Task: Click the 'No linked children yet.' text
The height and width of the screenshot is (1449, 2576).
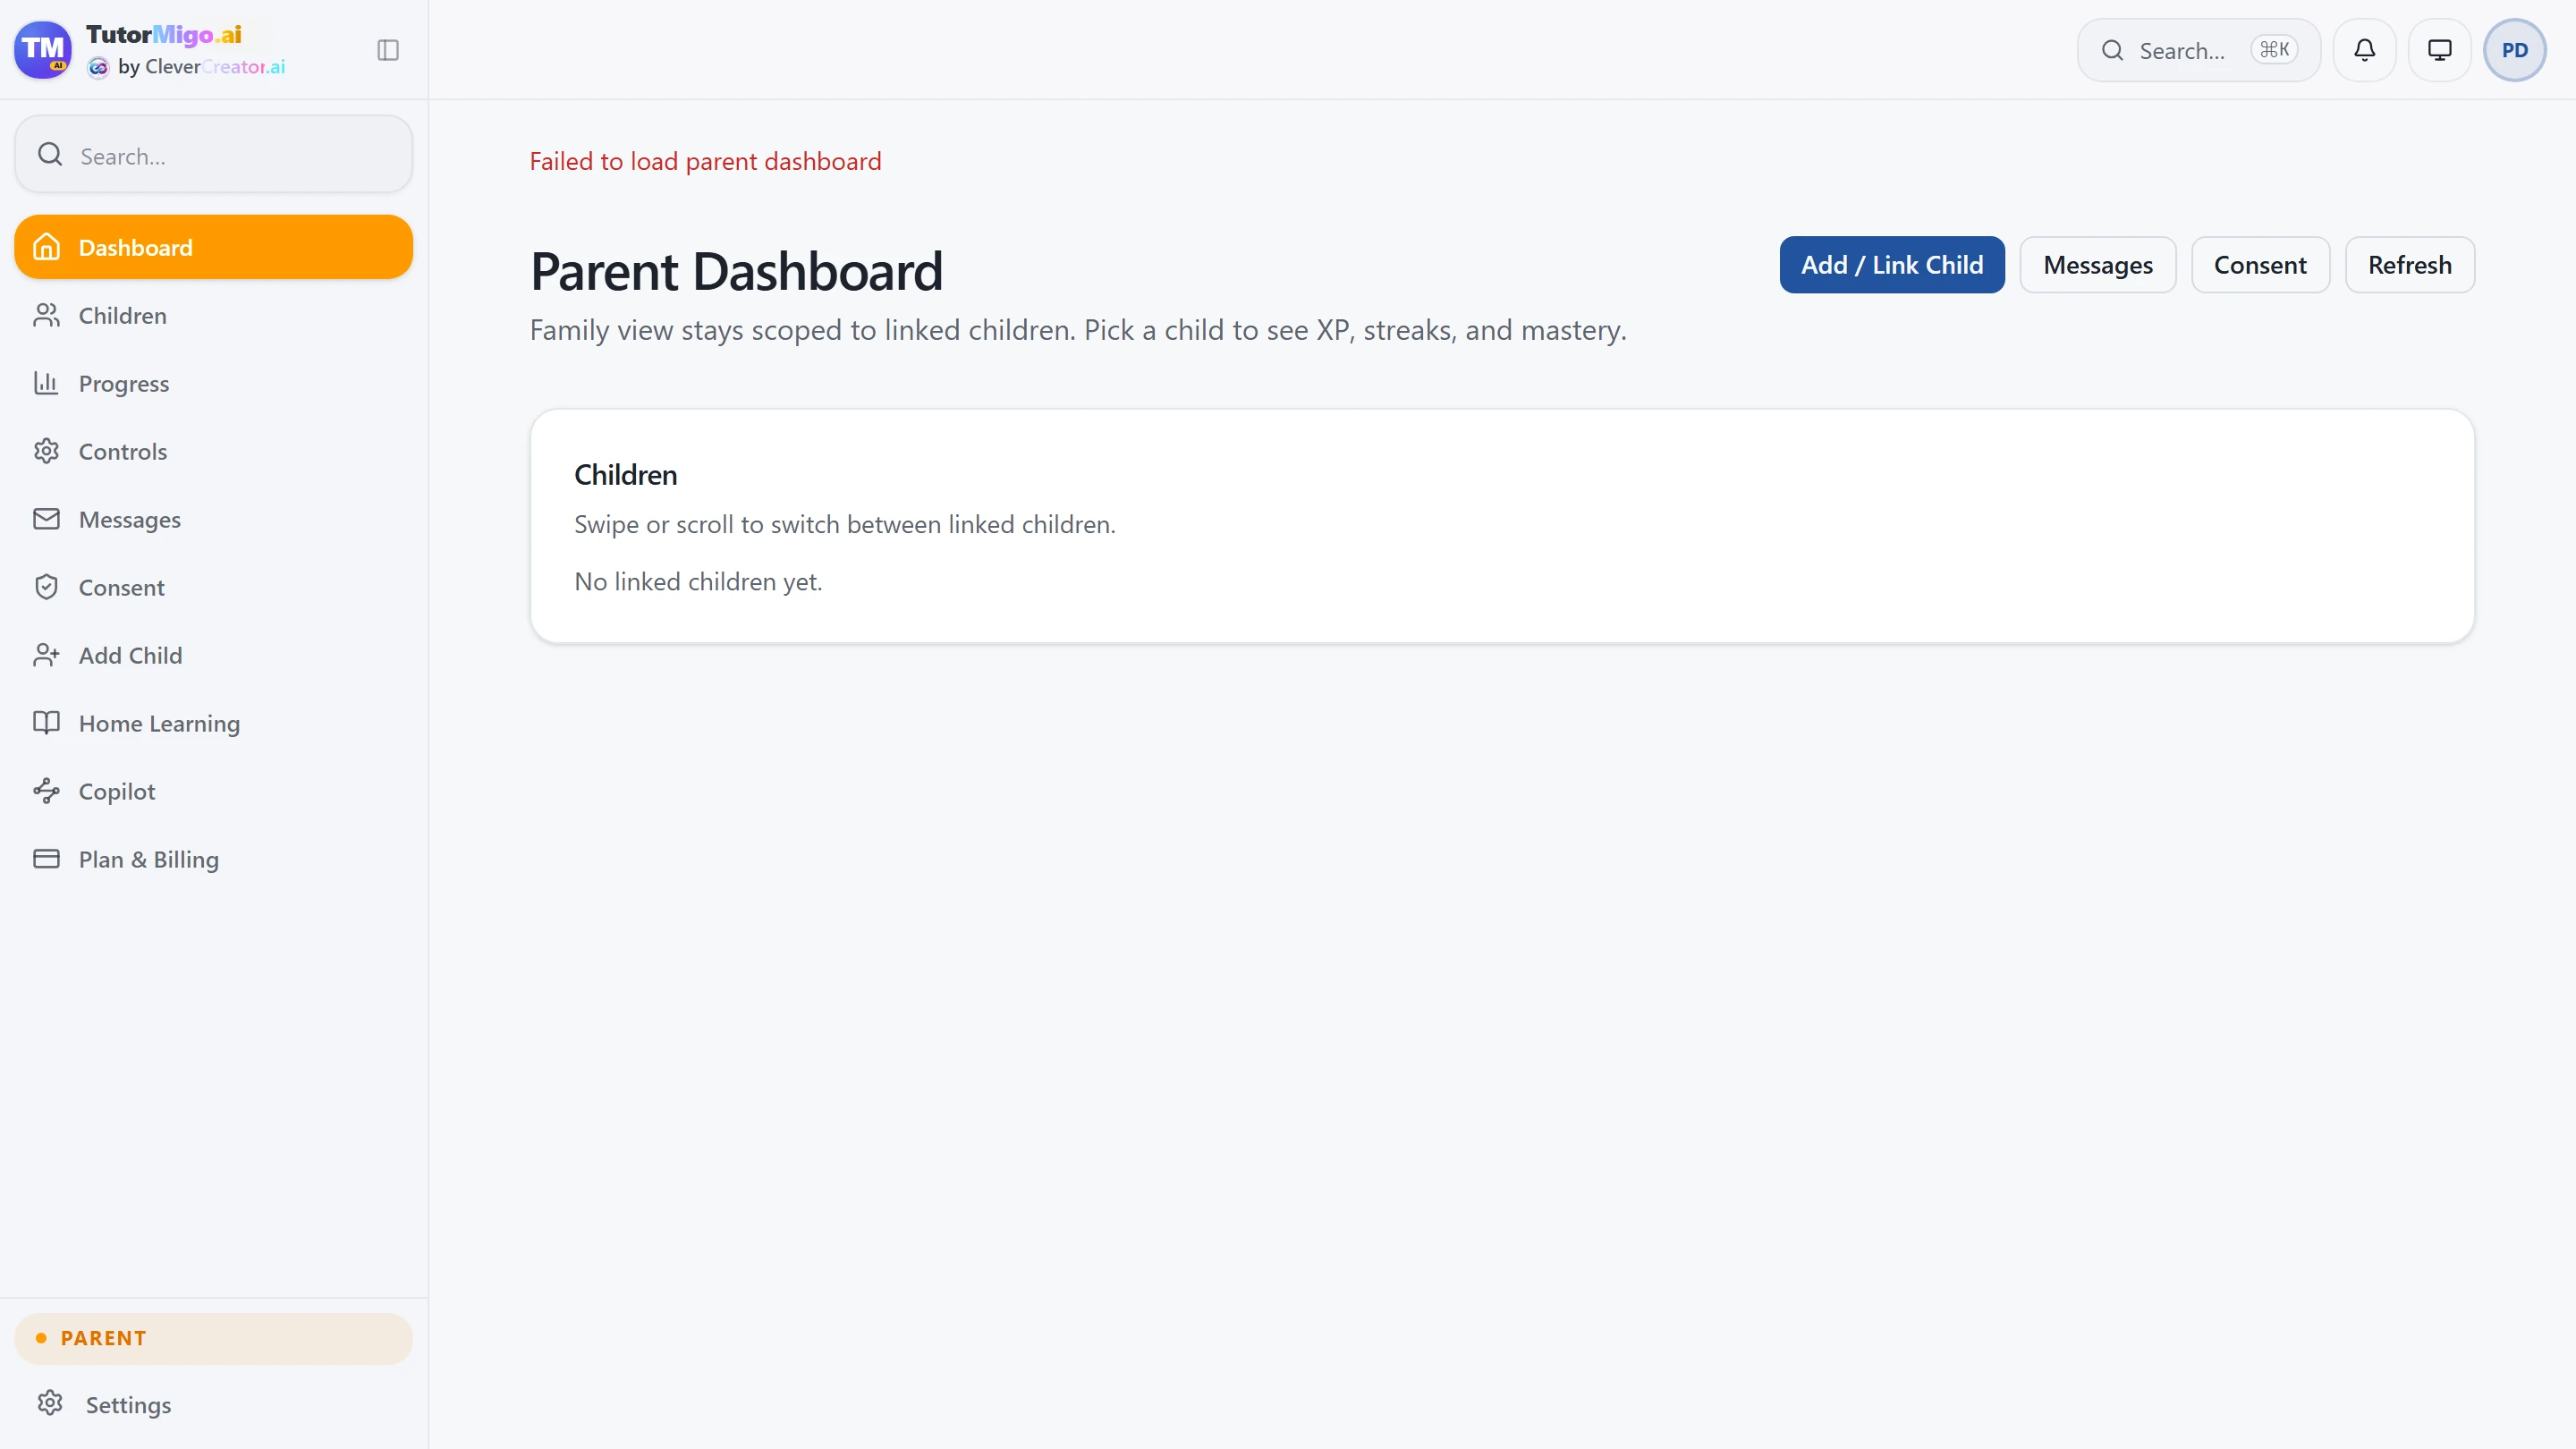Action: [698, 581]
